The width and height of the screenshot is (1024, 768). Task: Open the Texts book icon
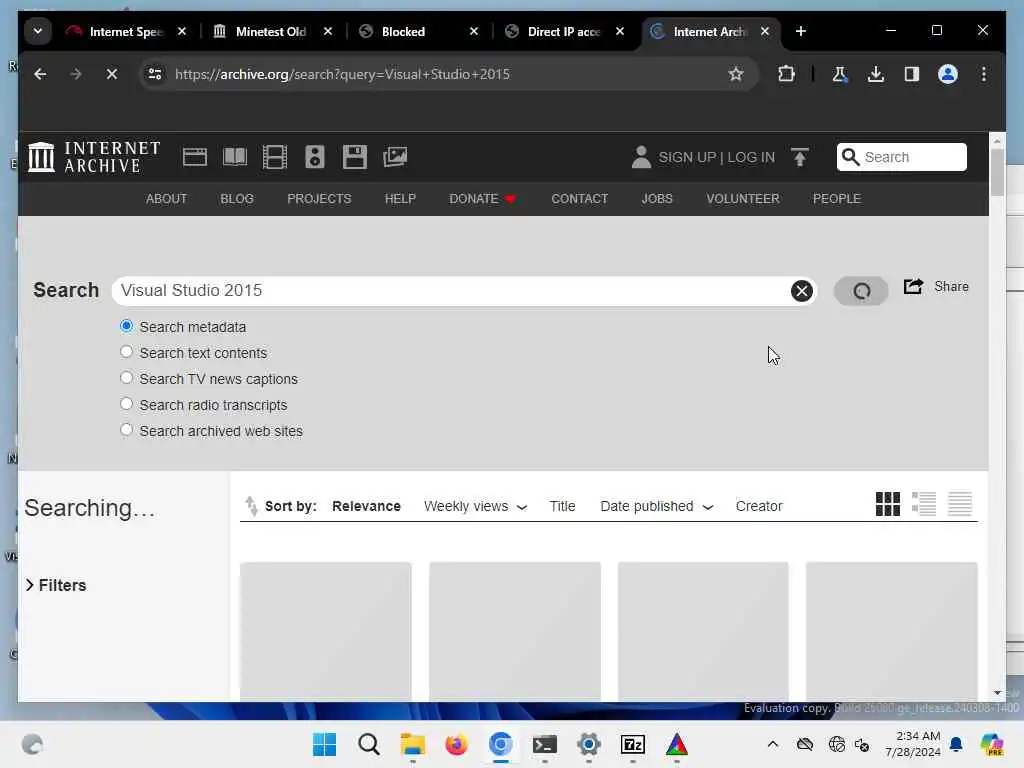click(x=235, y=157)
